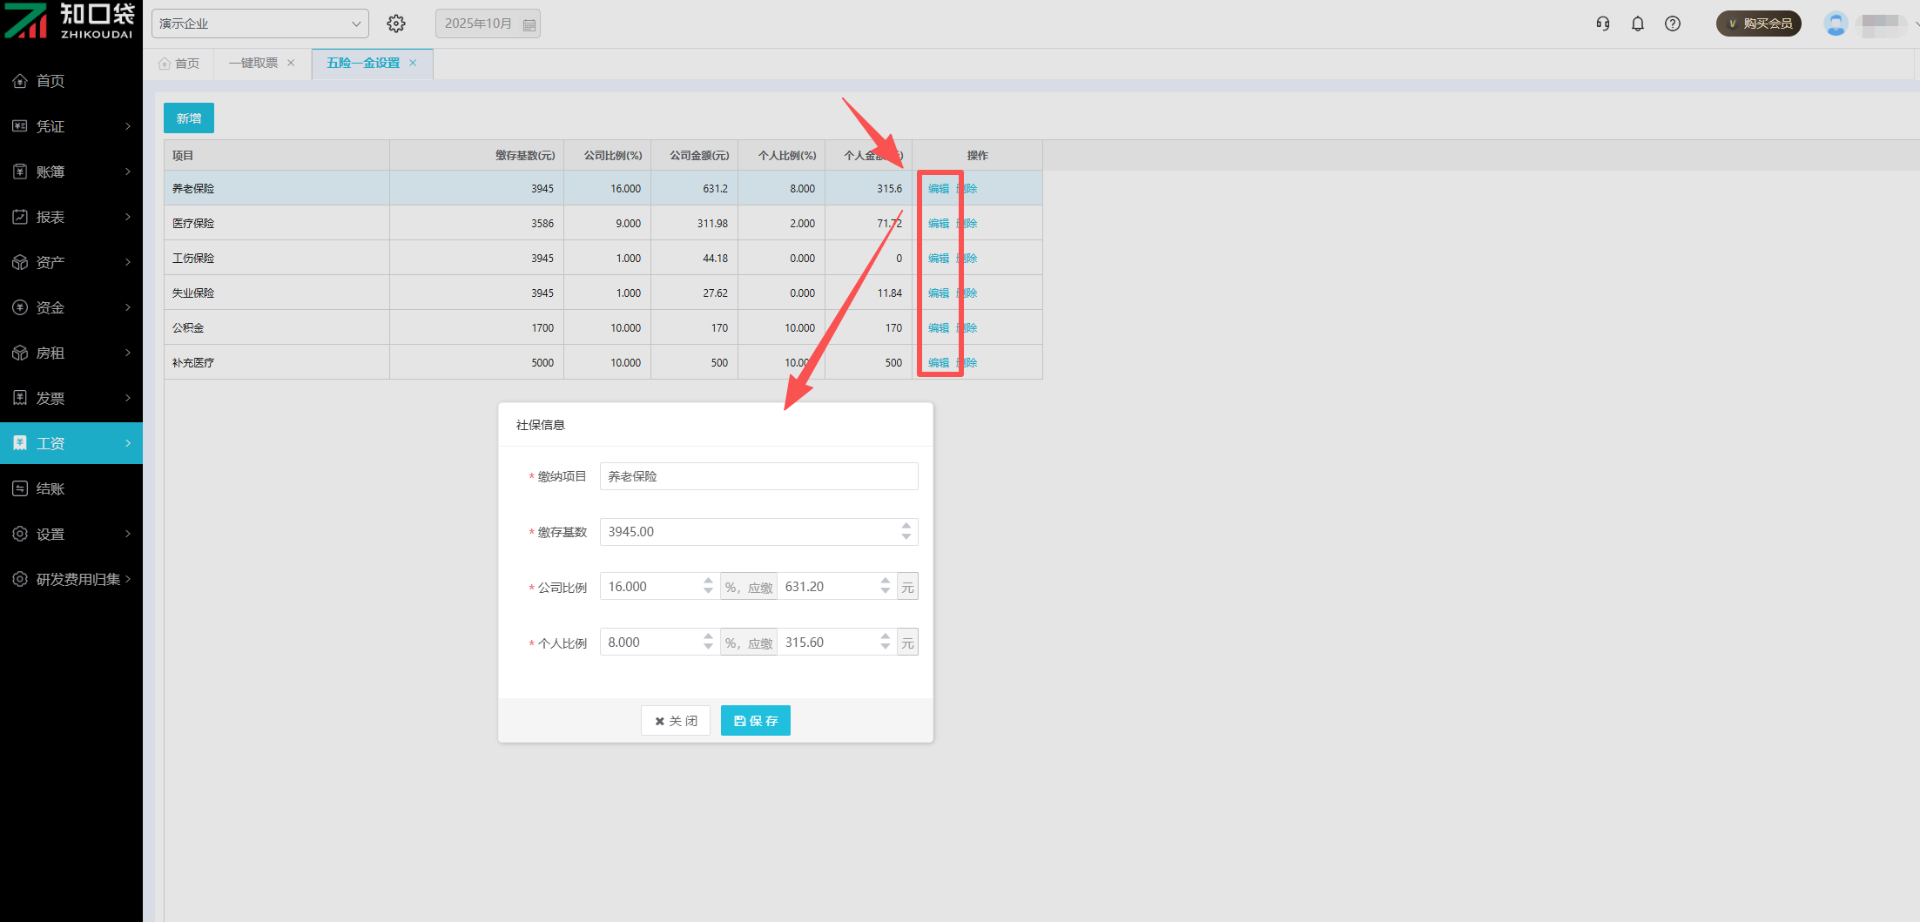Switch to the 首页 tab

(x=180, y=63)
